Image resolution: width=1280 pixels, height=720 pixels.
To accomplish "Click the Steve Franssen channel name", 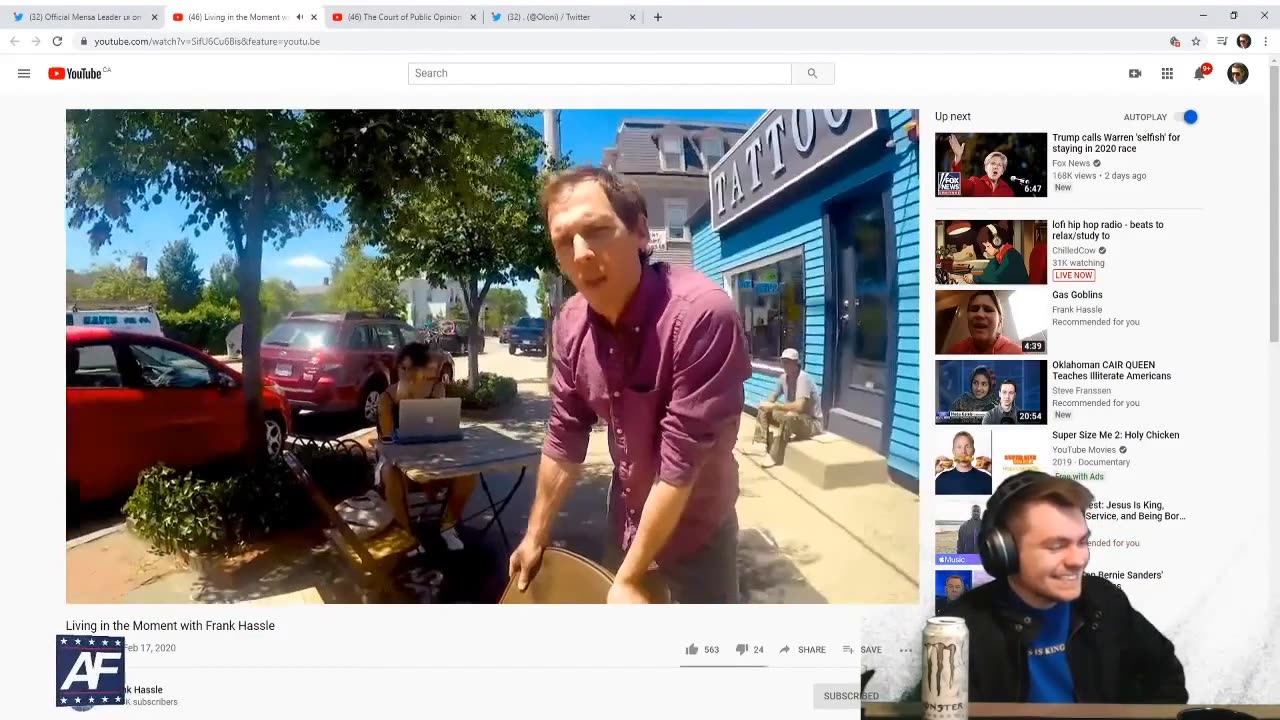I will tap(1082, 391).
